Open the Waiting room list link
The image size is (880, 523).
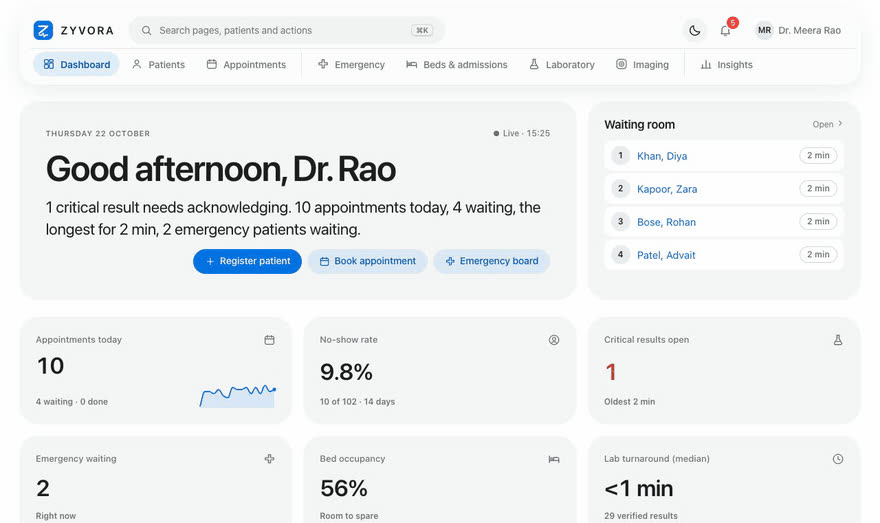[x=827, y=124]
